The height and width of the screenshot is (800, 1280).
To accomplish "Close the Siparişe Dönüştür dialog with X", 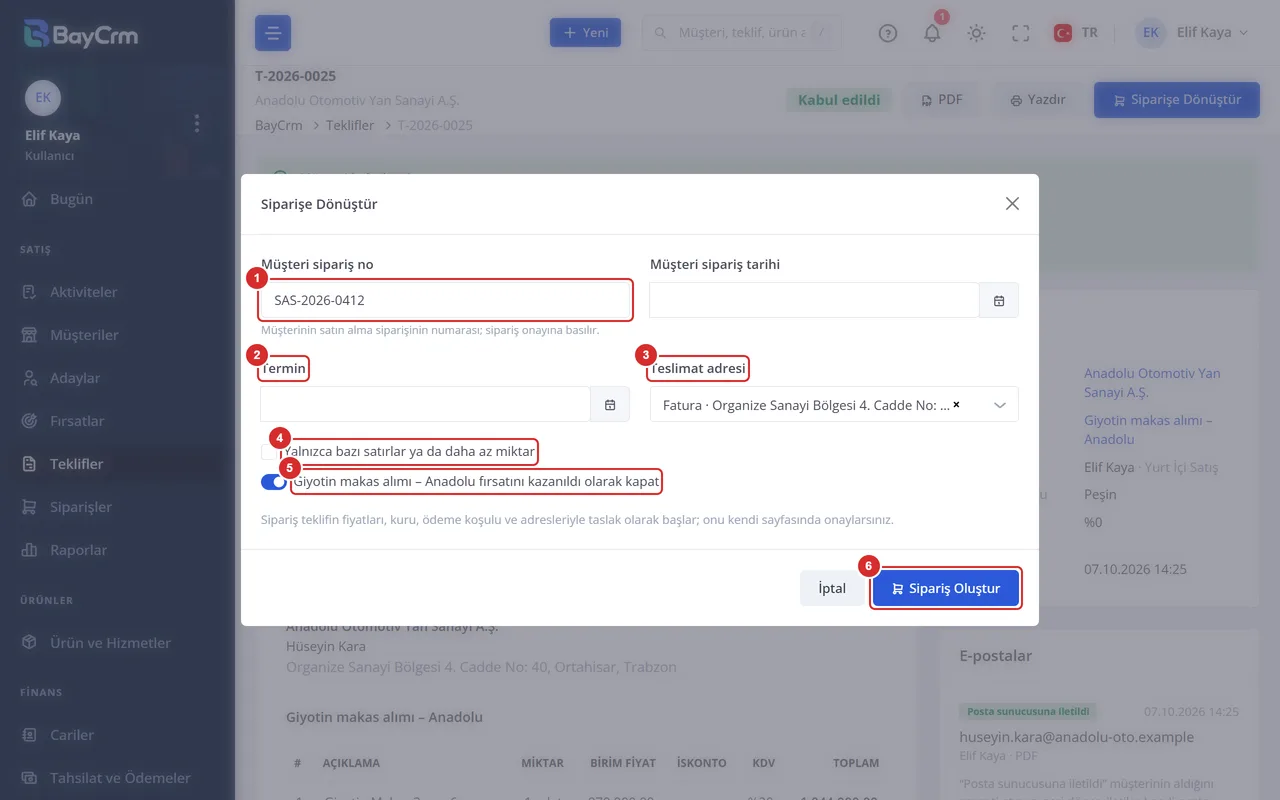I will coord(1012,204).
